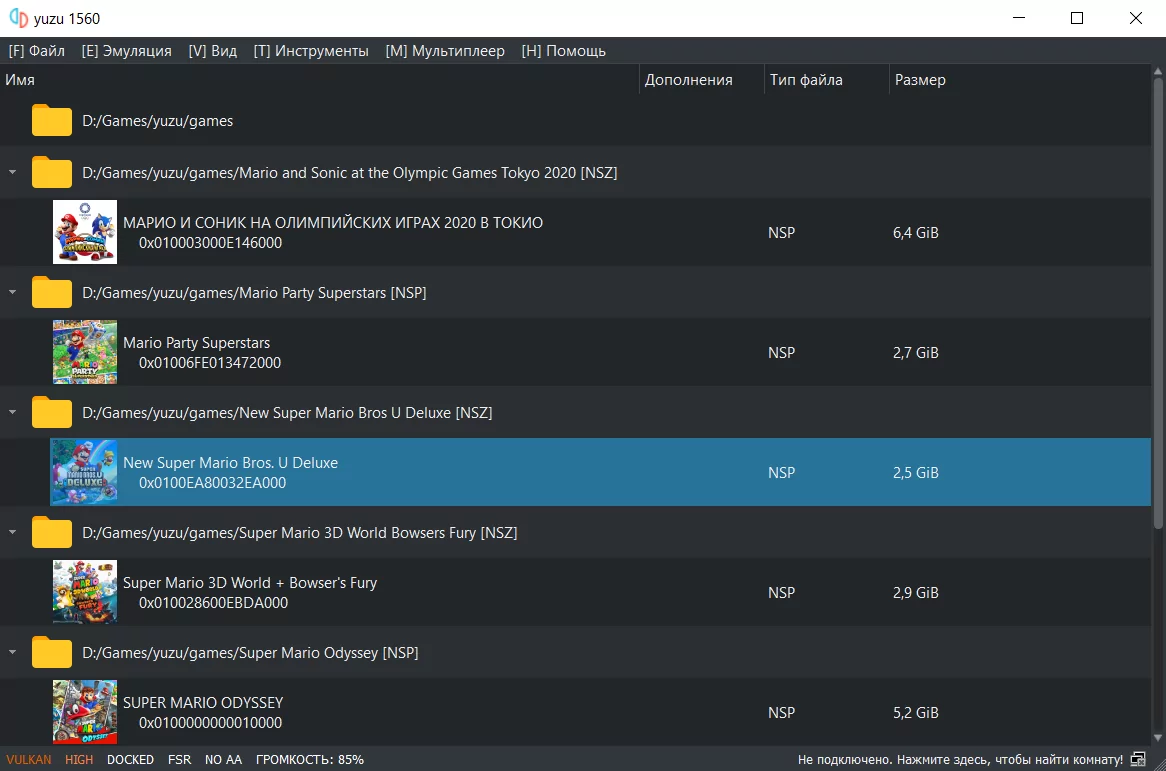Click the 2,7 GiB size cell
Screen dimensions: 1166x771
pos(915,352)
